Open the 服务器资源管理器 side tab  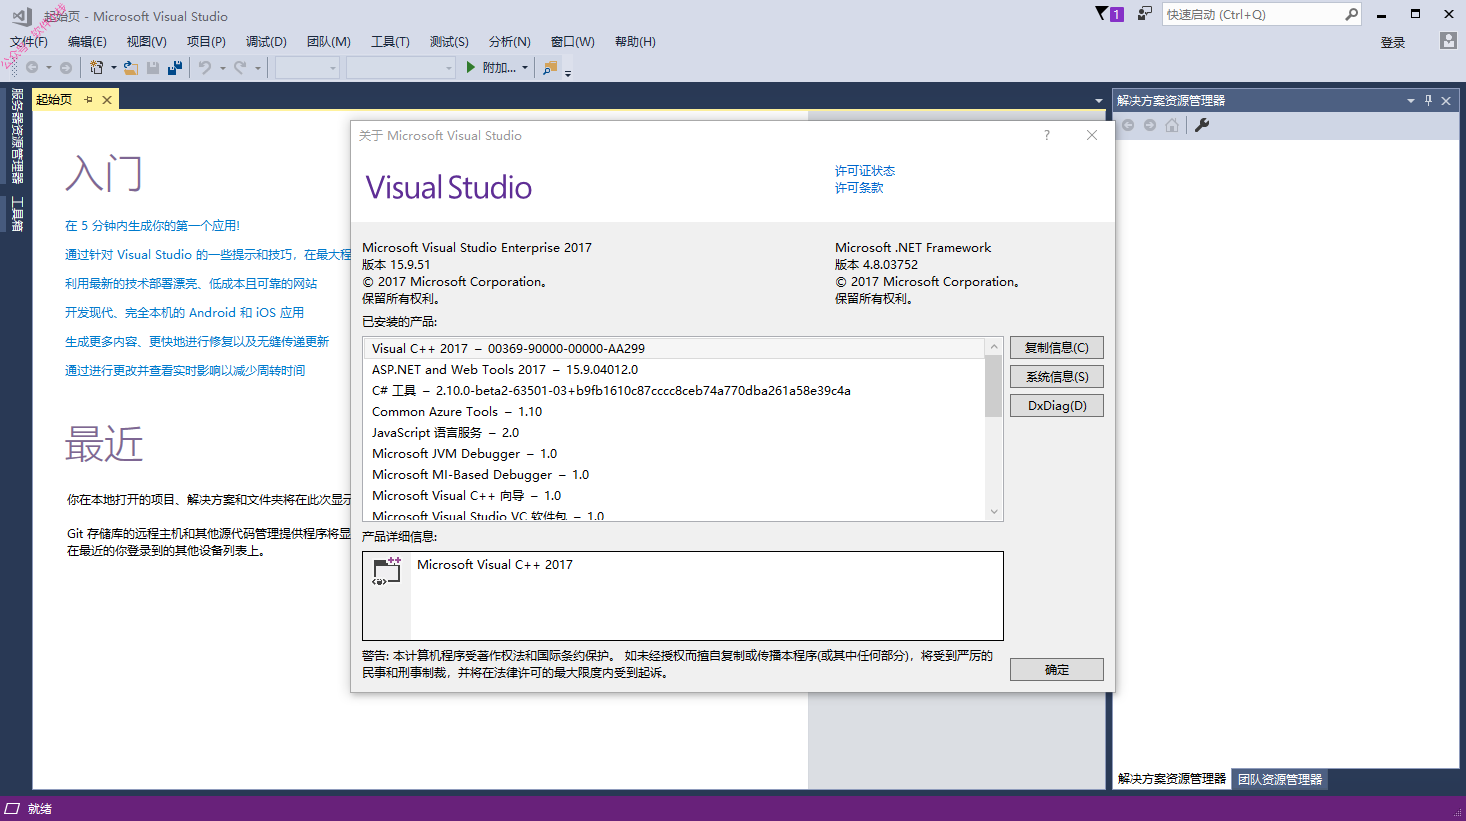click(x=17, y=137)
